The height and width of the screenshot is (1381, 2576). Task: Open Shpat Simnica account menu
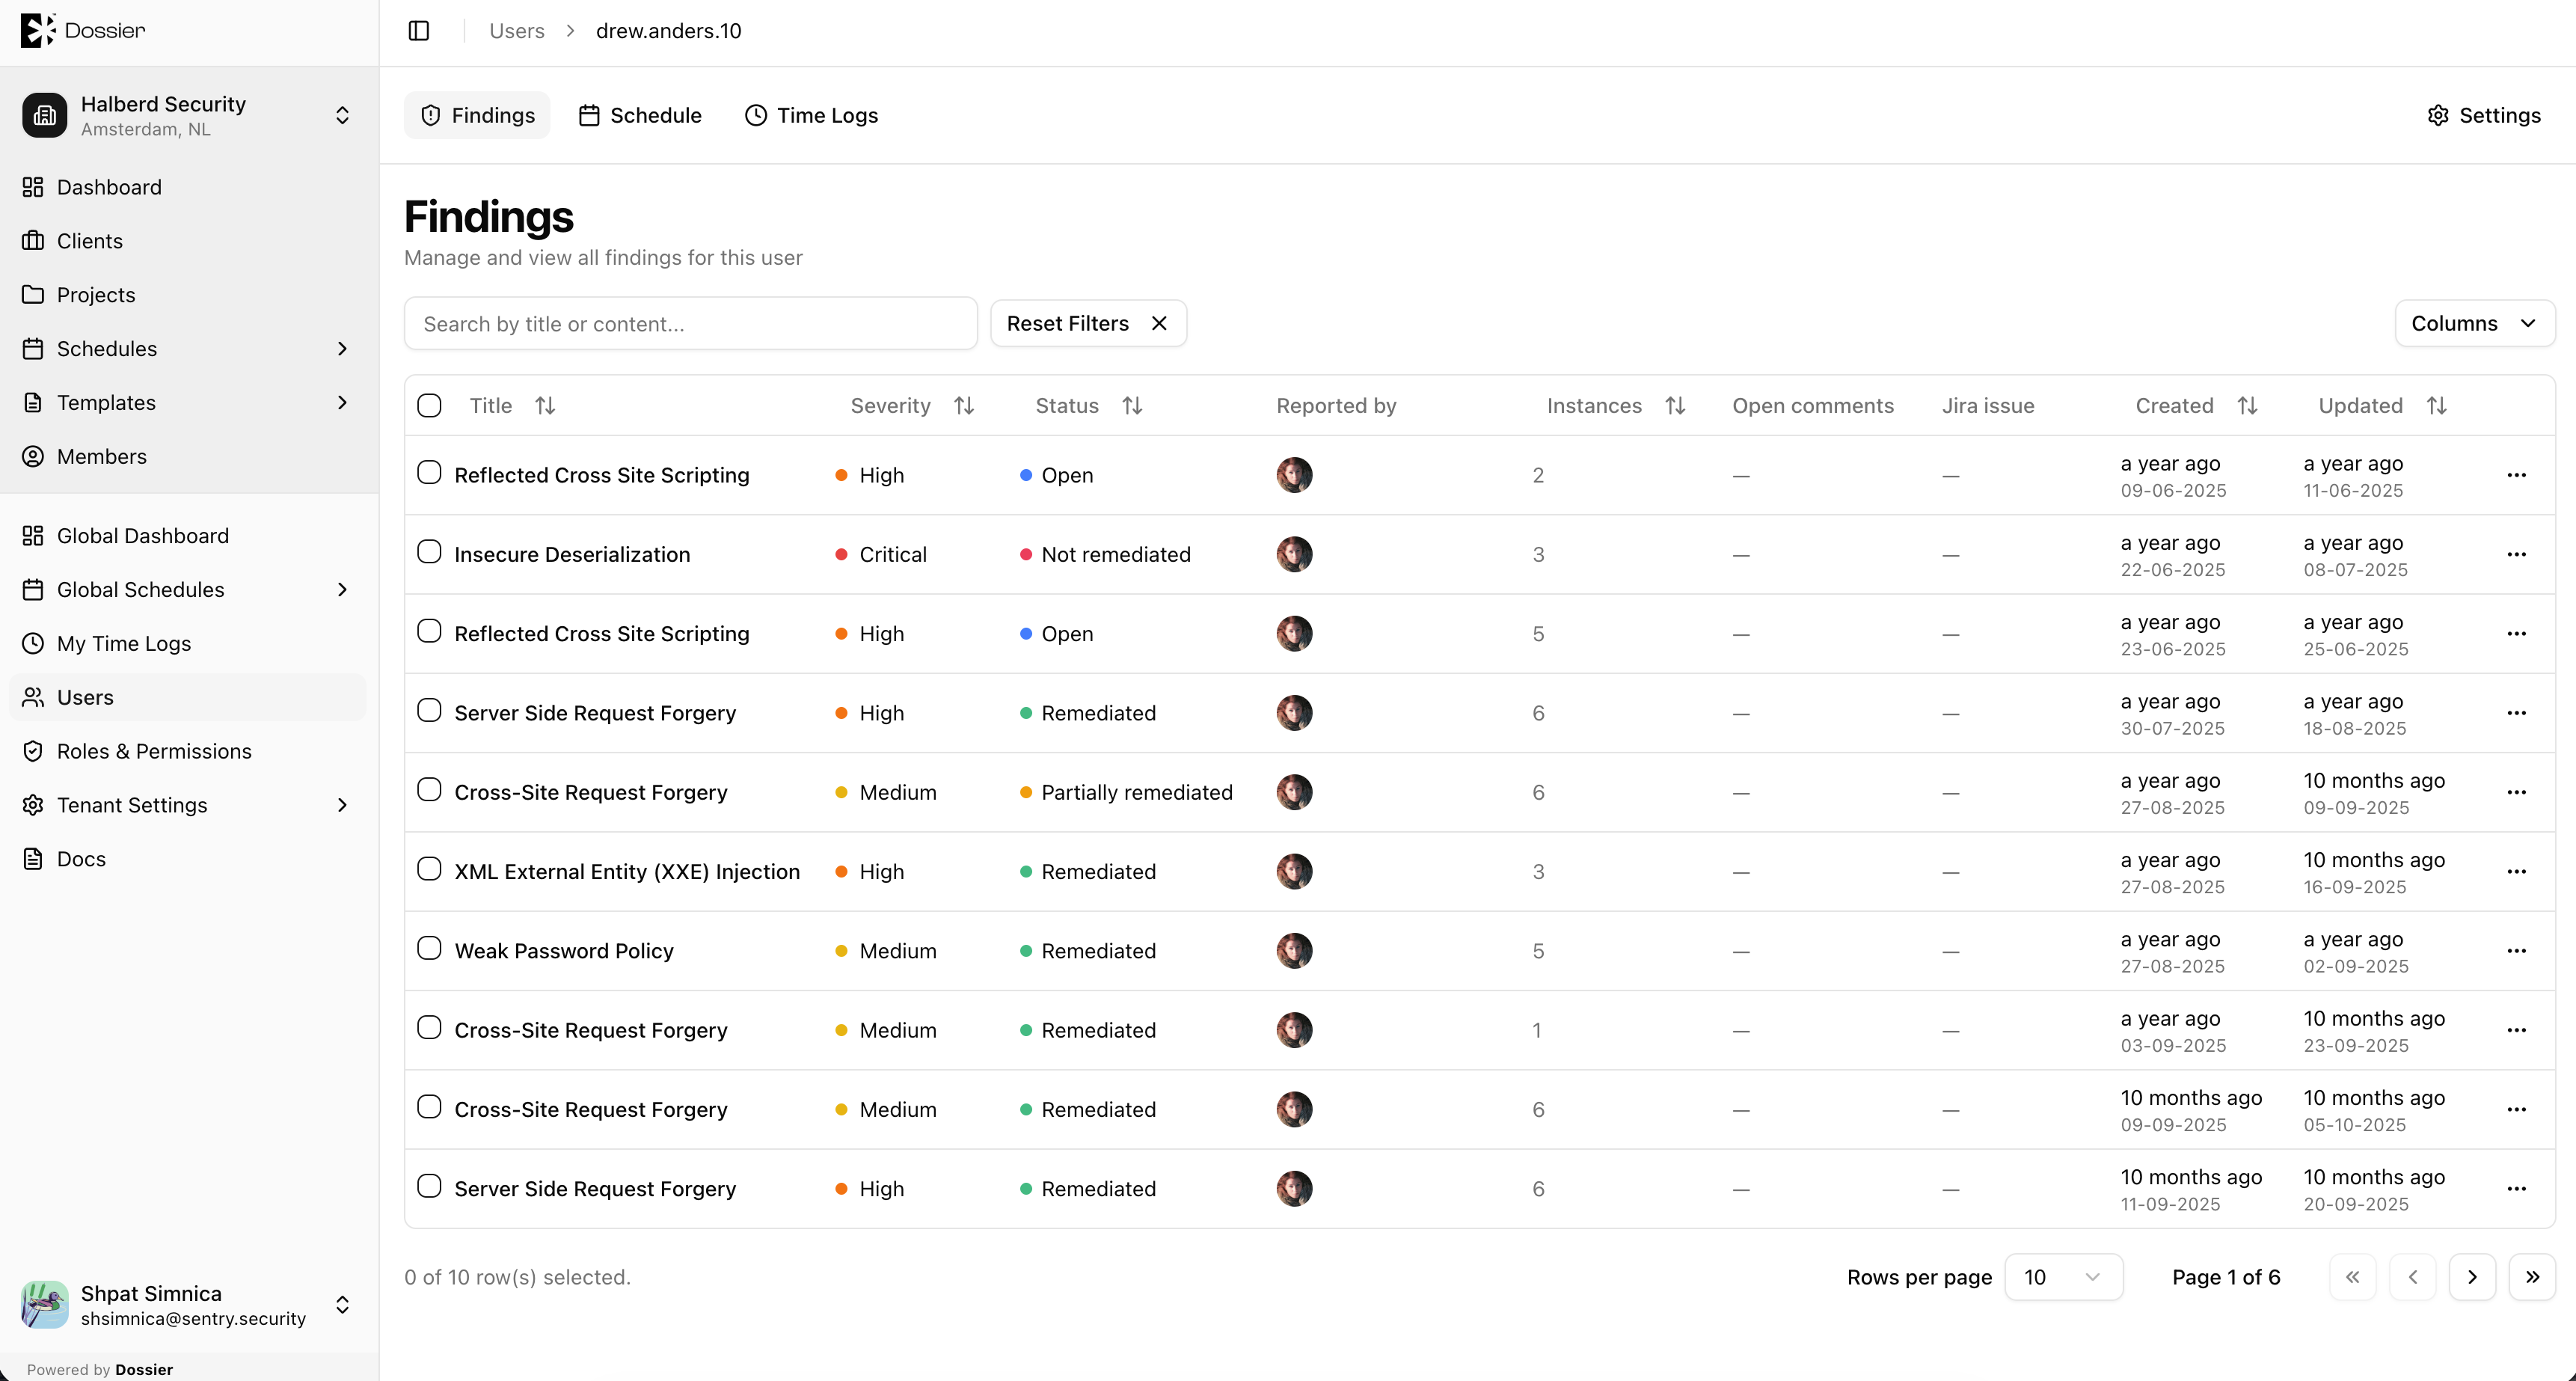189,1305
